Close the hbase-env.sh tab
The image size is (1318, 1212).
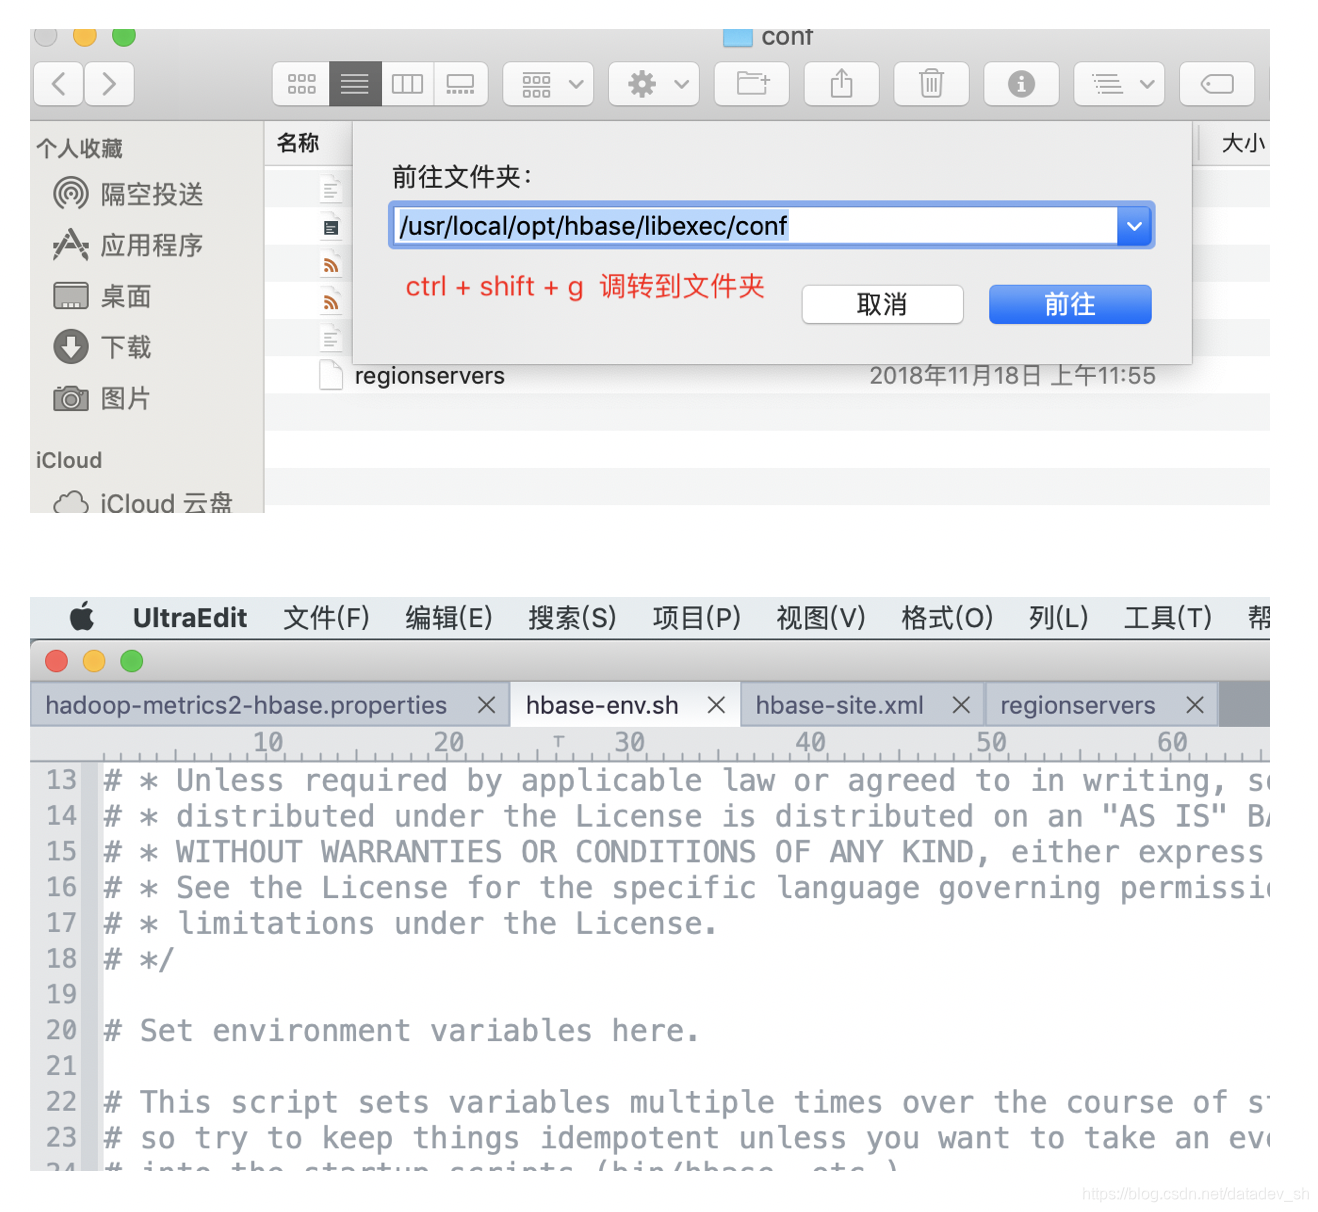pyautogui.click(x=716, y=705)
